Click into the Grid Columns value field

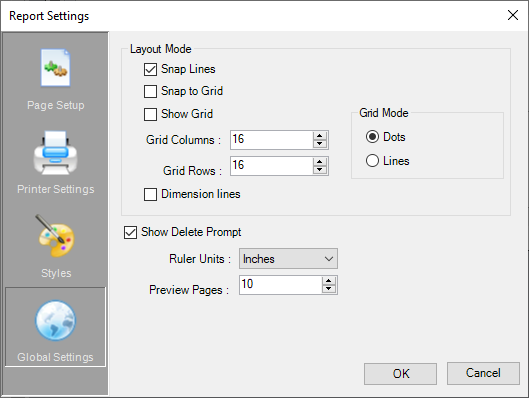[272, 140]
